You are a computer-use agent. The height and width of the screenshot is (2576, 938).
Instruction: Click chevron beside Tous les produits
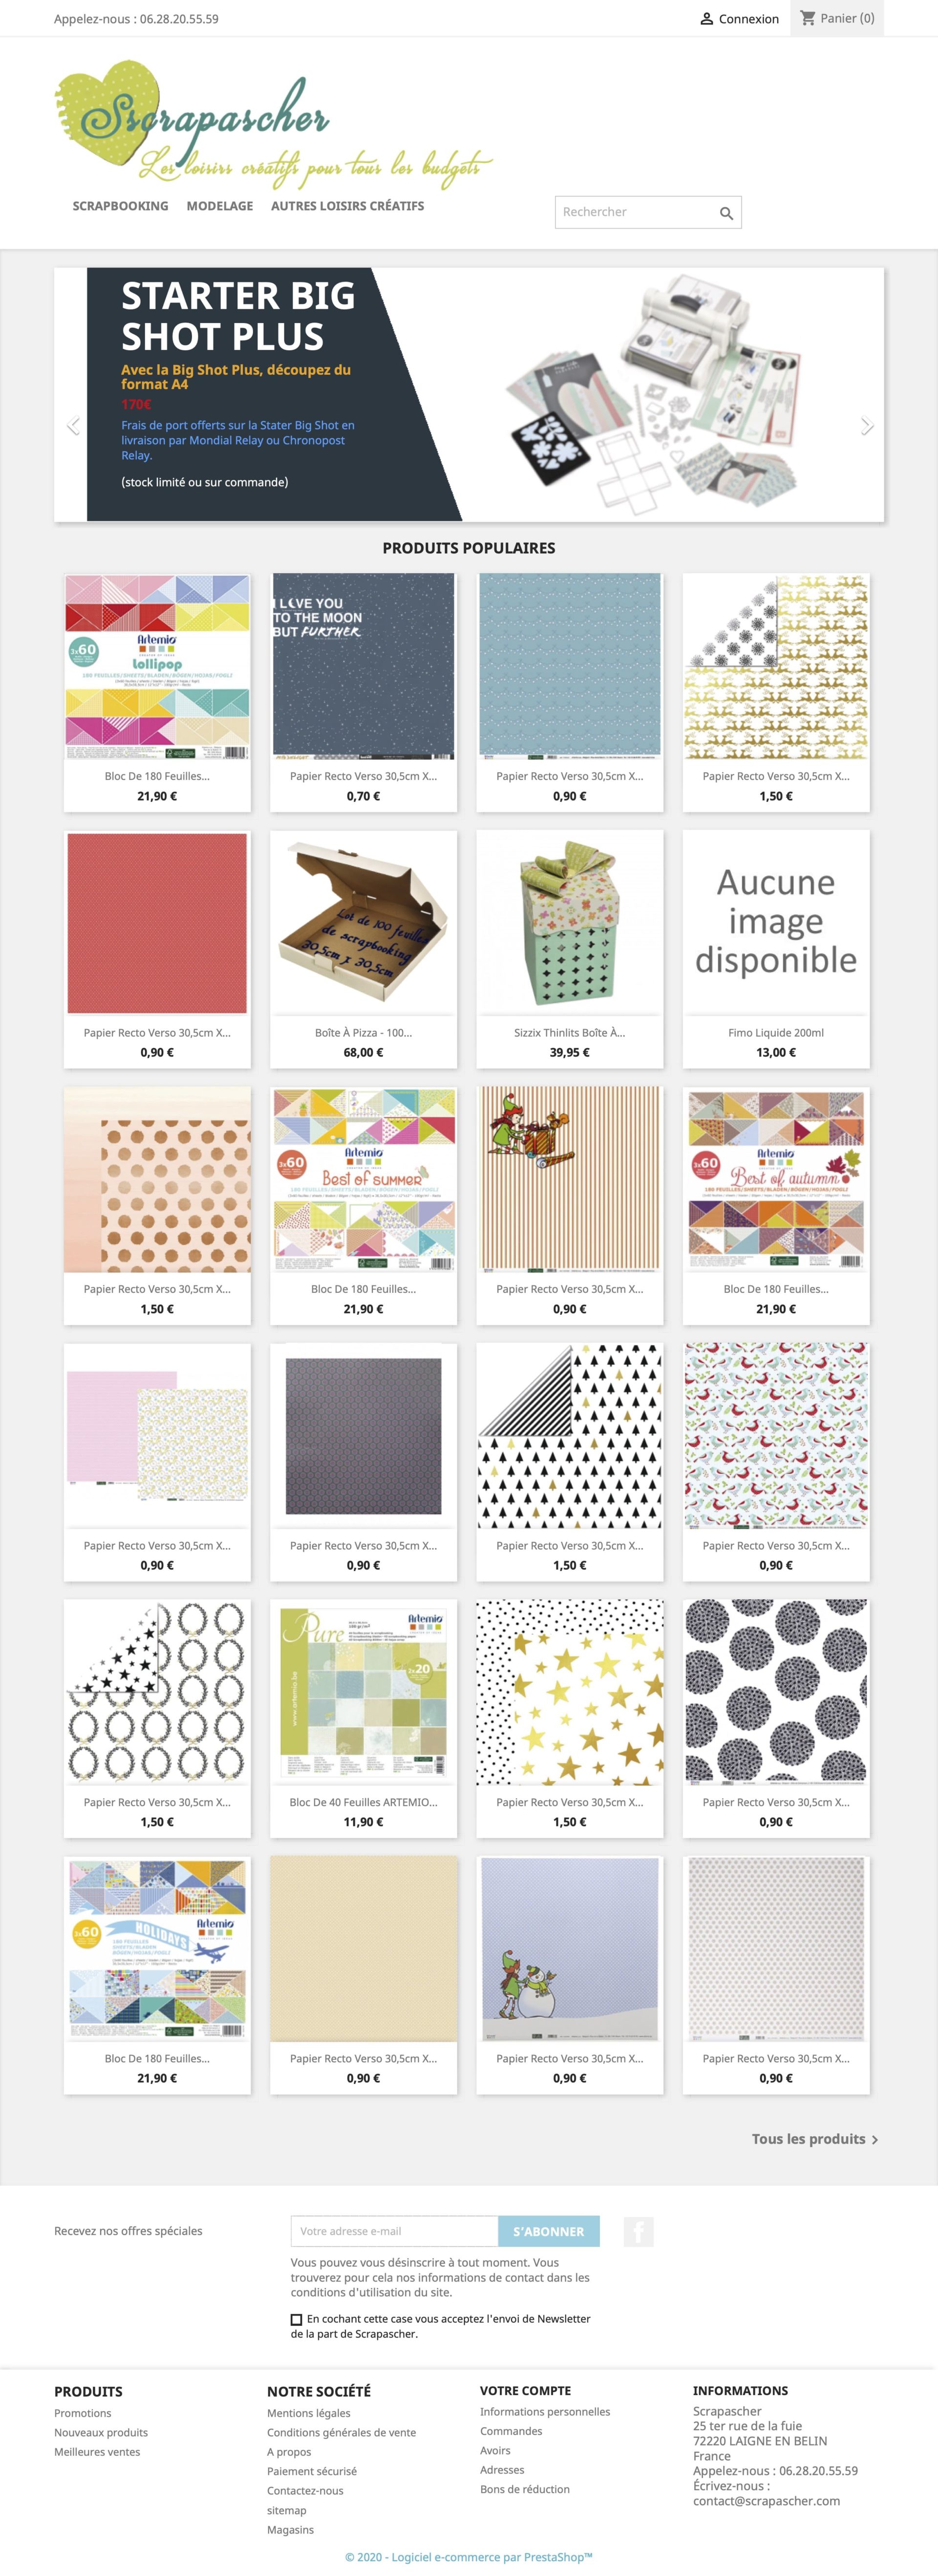click(875, 2140)
